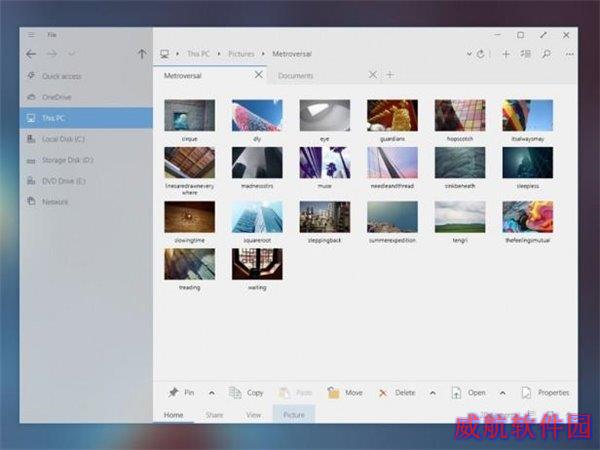Screen dimensions: 600x450
Task: Select Pictures in the breadcrumb
Action: (241, 54)
